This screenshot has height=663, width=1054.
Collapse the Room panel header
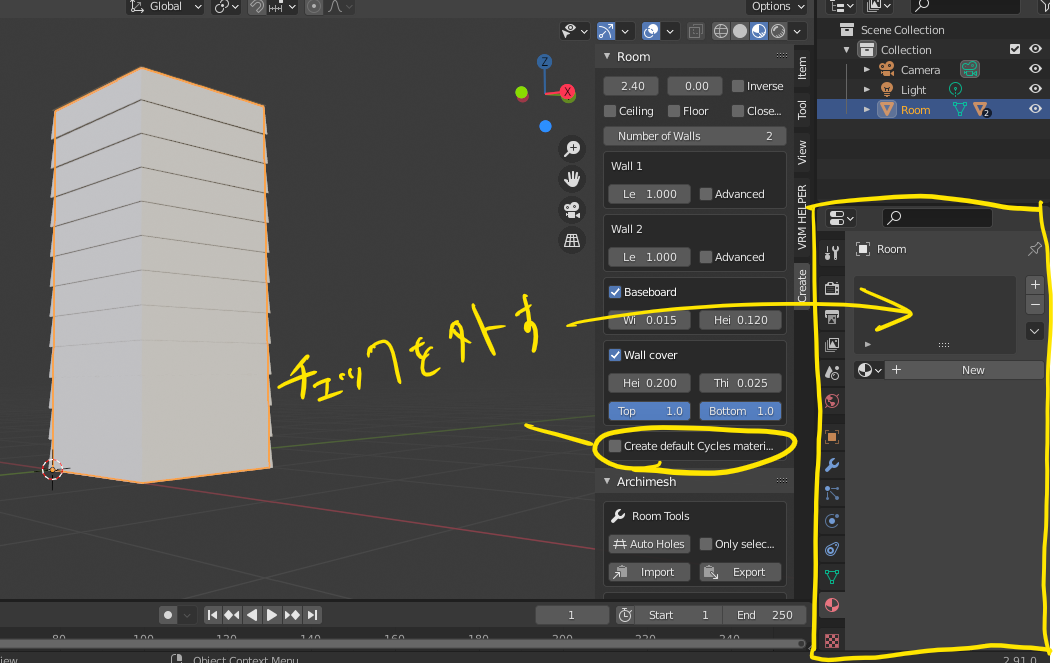(x=607, y=56)
